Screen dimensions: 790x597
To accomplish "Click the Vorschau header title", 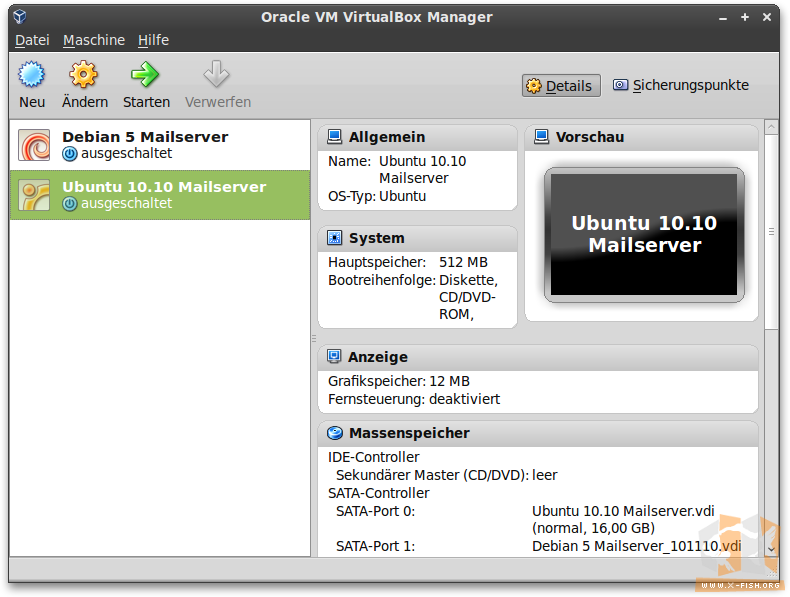I will coord(589,137).
